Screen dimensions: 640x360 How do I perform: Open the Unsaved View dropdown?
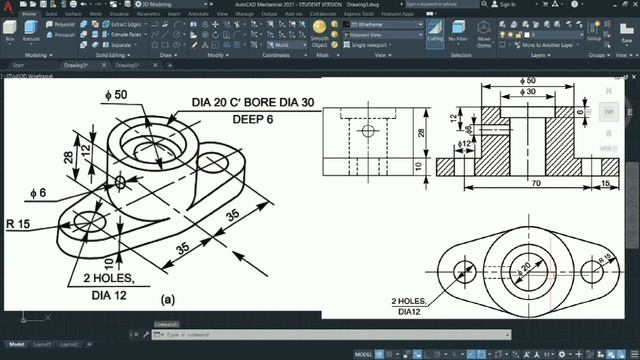click(383, 35)
